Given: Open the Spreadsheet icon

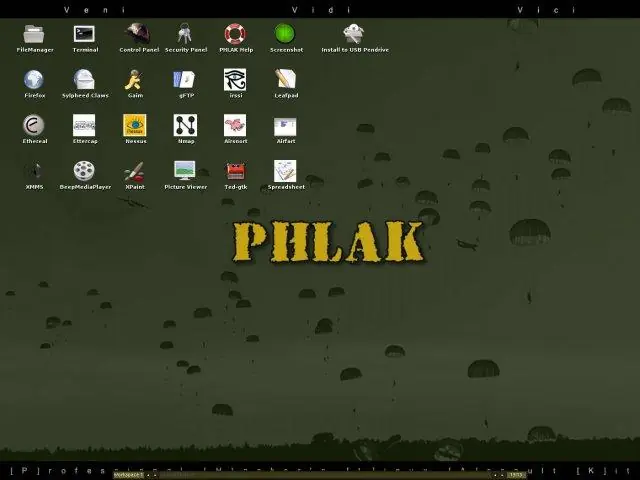Looking at the screenshot, I should pyautogui.click(x=285, y=171).
